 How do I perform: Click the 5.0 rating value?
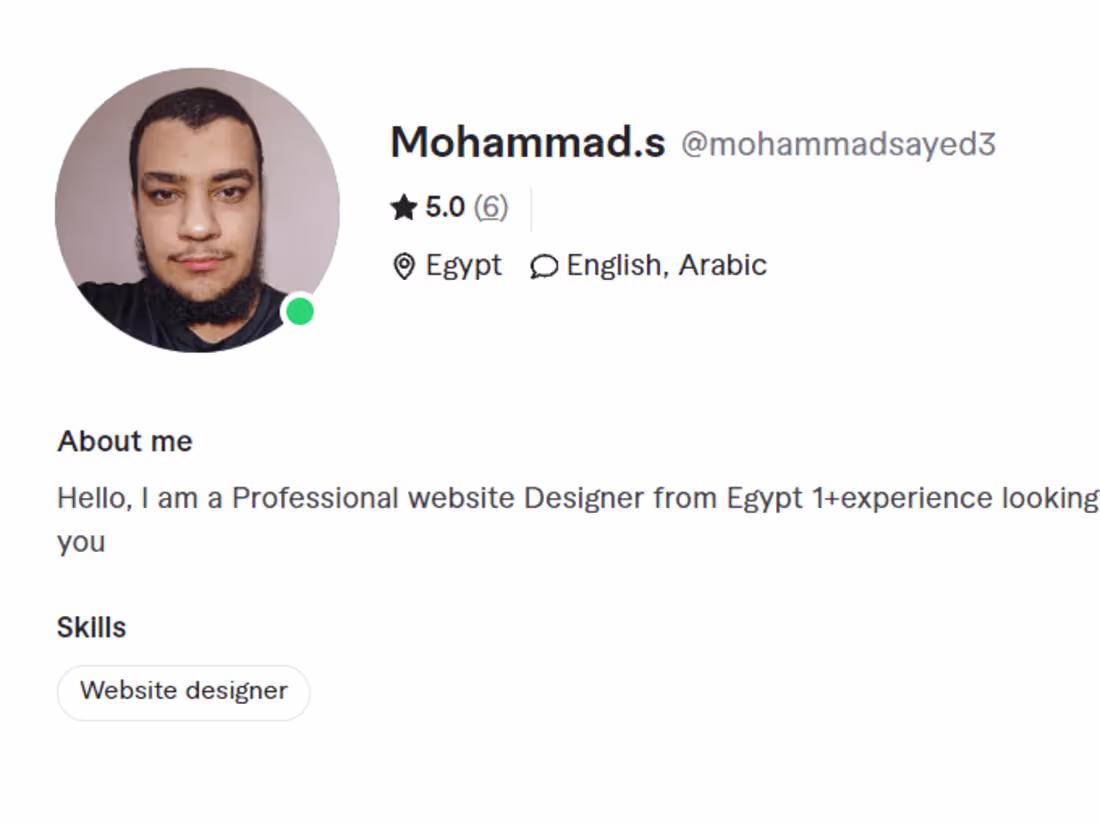coord(444,207)
